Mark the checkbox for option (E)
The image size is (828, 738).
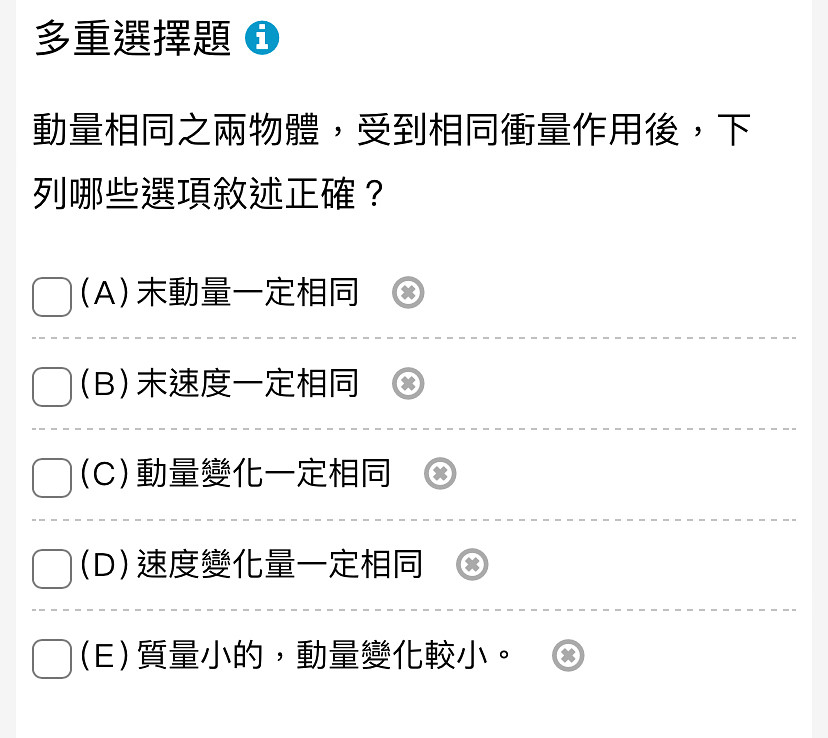click(52, 659)
